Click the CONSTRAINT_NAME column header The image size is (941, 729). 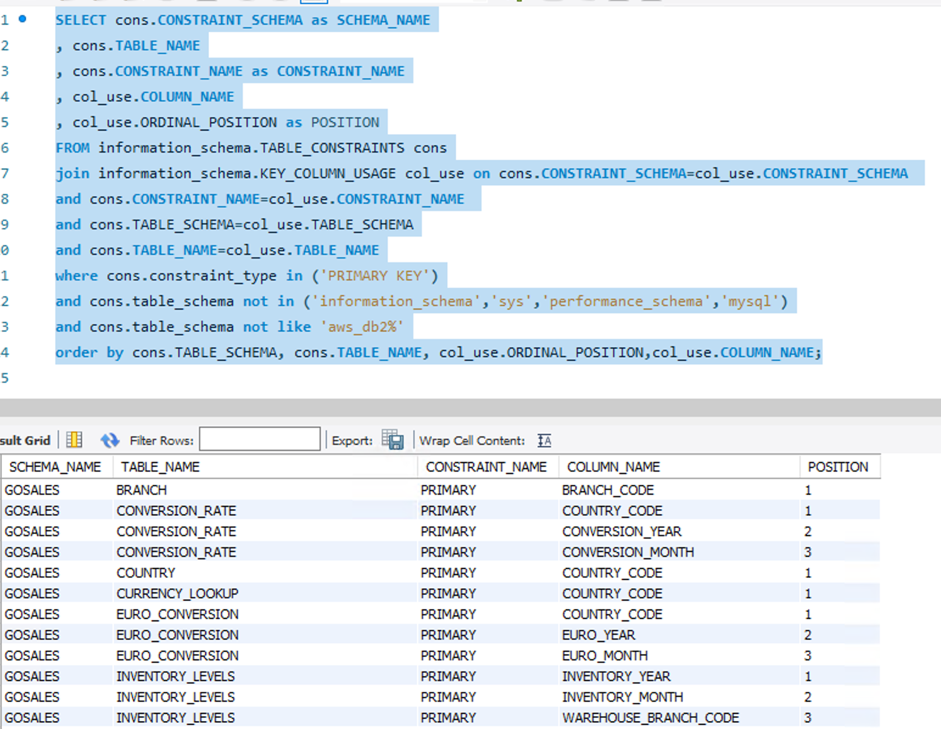pos(486,467)
